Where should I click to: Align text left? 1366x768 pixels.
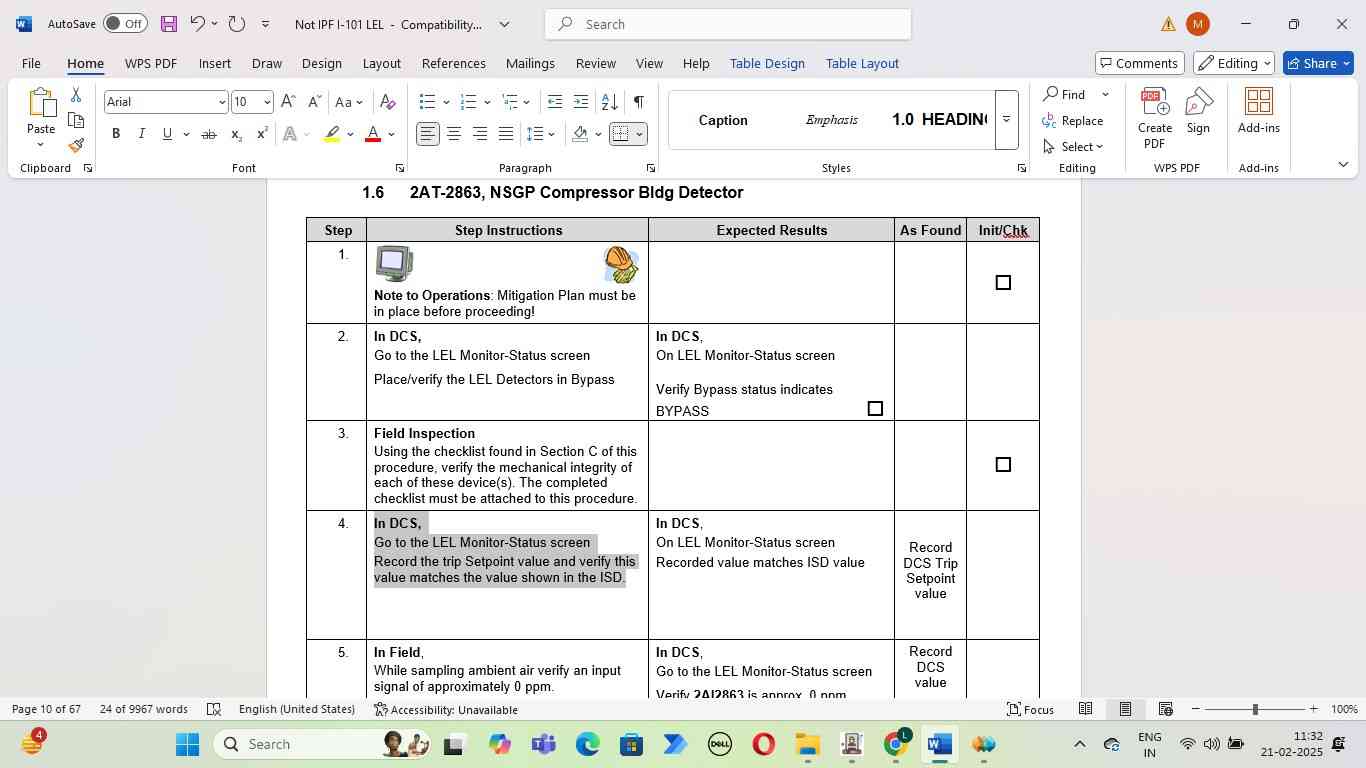tap(428, 134)
